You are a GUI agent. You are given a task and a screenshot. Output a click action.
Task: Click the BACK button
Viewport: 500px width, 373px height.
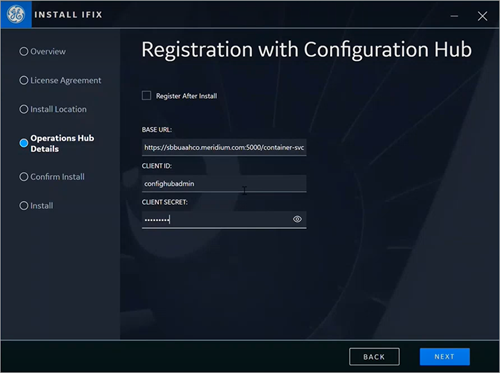(x=374, y=357)
